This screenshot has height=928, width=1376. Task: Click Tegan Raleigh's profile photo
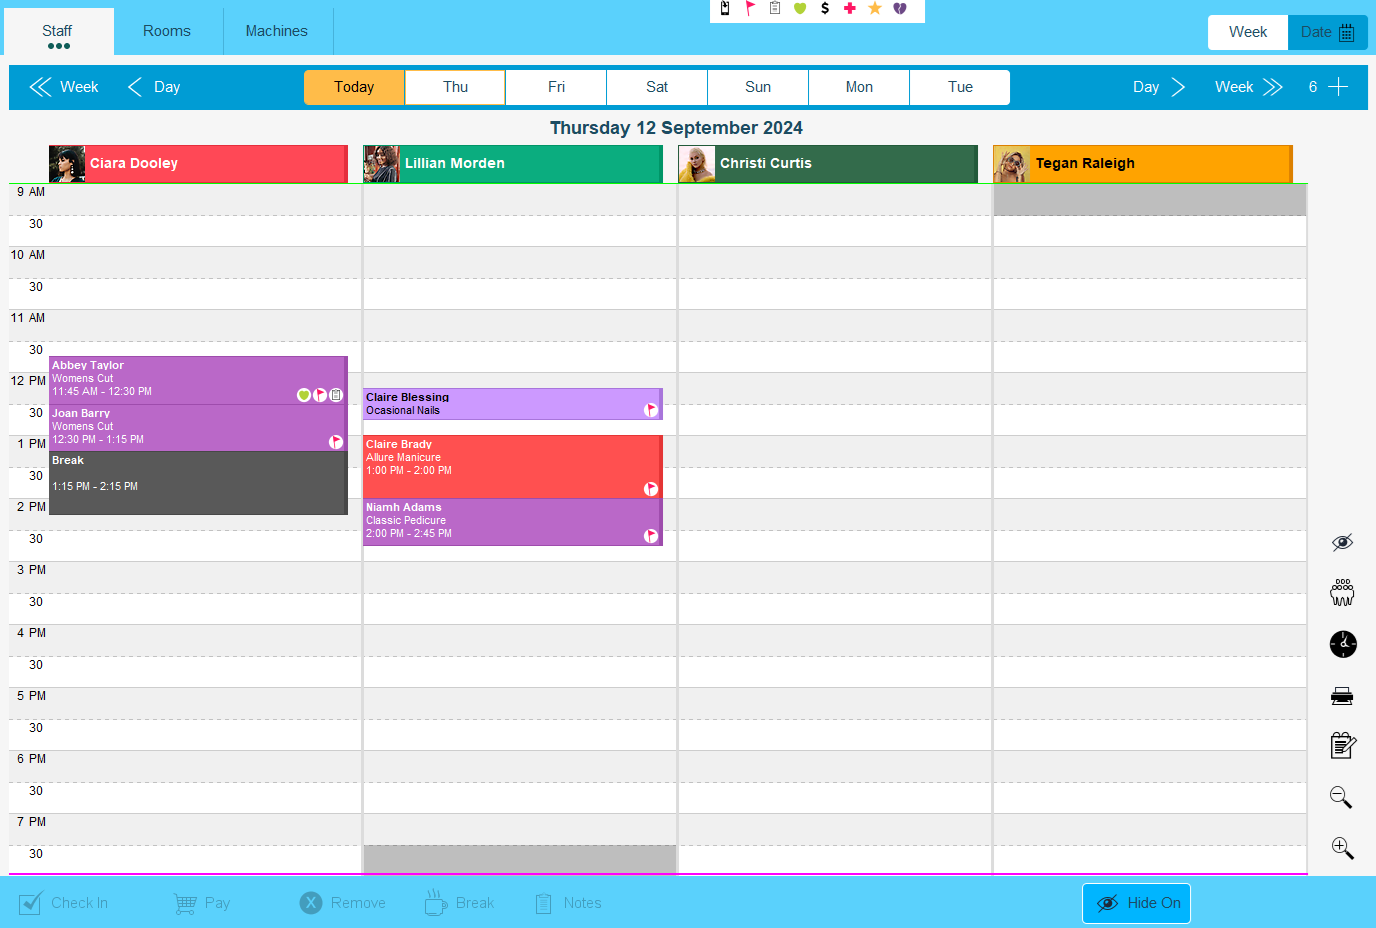(x=1011, y=164)
